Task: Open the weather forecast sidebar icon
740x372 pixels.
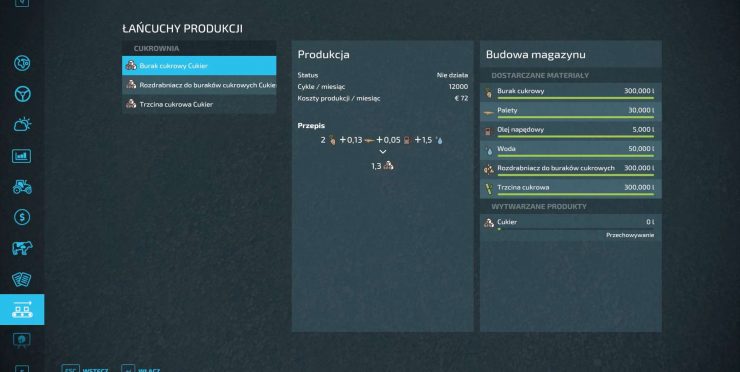Action: (x=22, y=125)
